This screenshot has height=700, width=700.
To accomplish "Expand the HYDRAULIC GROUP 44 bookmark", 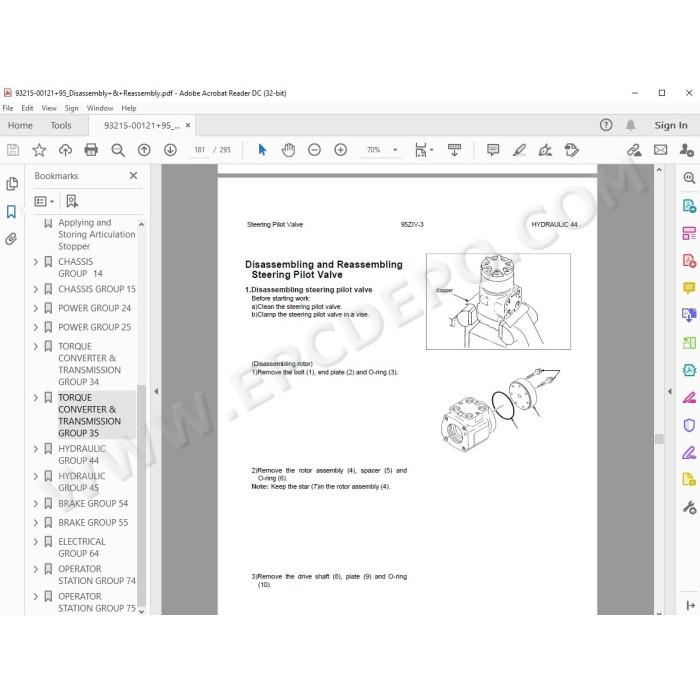I will (36, 449).
